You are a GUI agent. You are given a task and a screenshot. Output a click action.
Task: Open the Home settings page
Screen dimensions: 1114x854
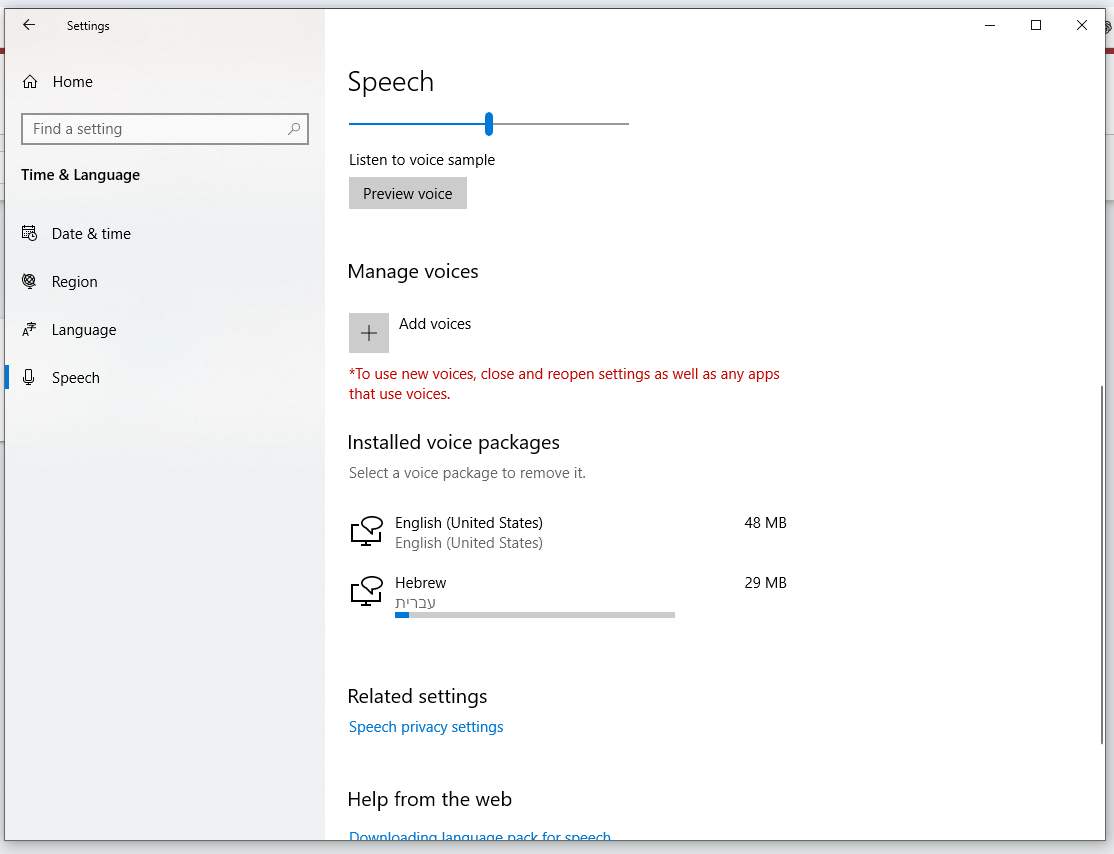(164, 82)
